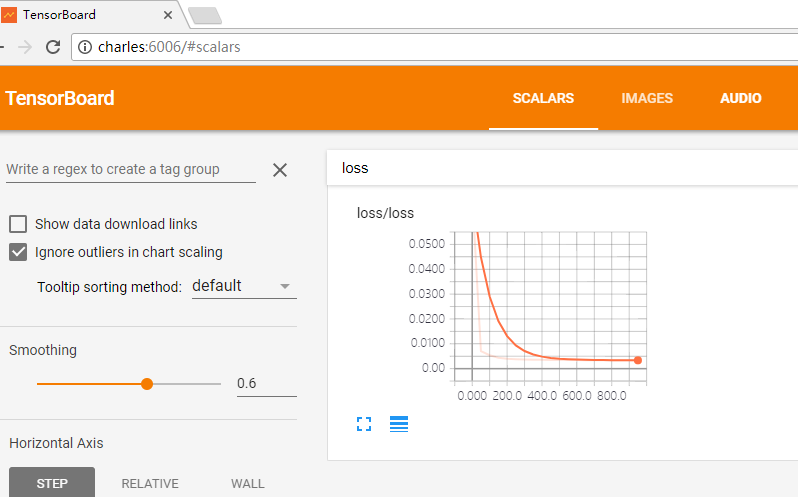Toggle y-axis log scale icon under chart
This screenshot has height=497, width=798.
399,424
